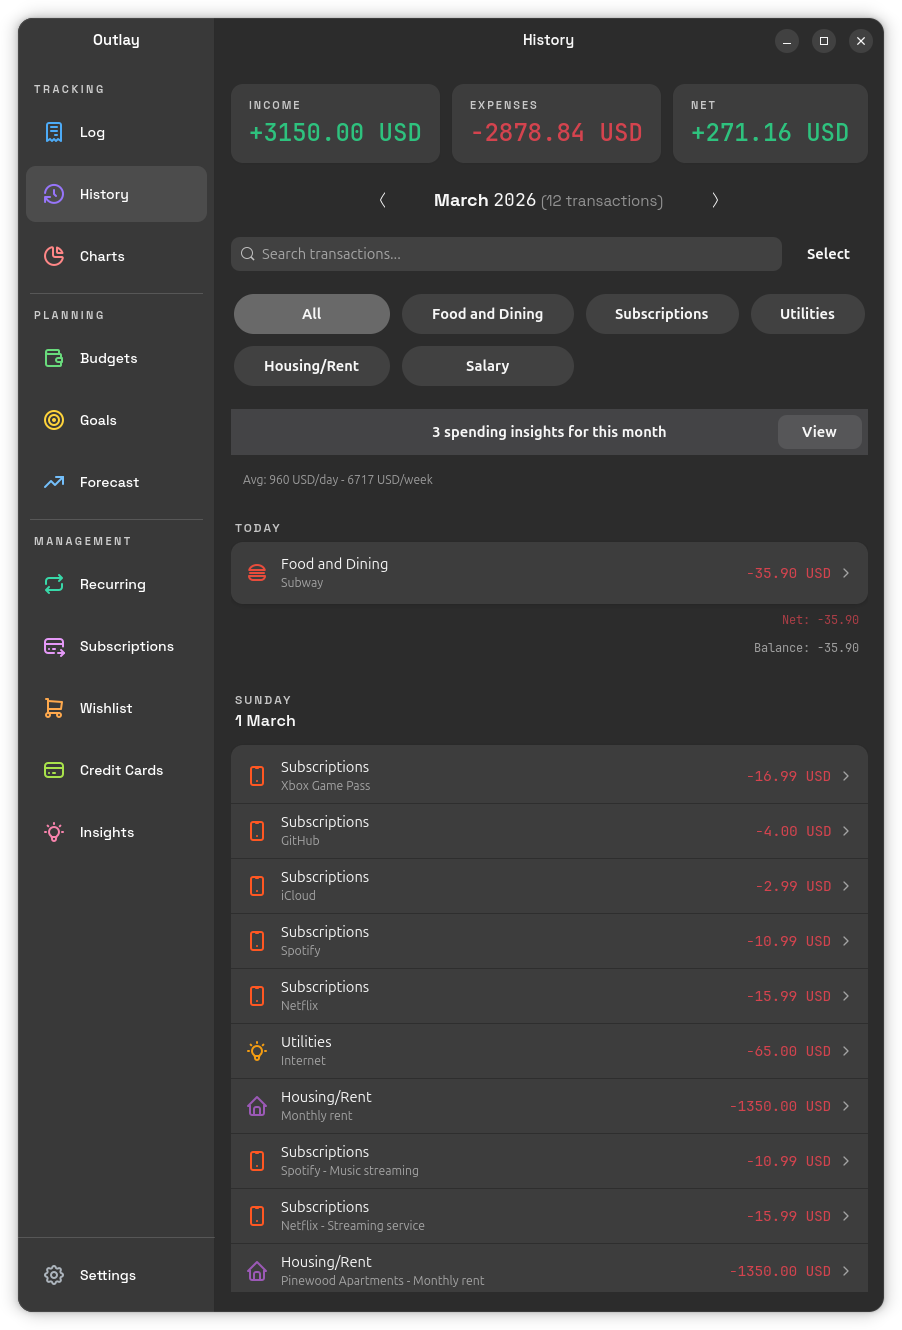Image resolution: width=902 pixels, height=1330 pixels.
Task: Filter by Food and Dining category
Action: point(487,314)
